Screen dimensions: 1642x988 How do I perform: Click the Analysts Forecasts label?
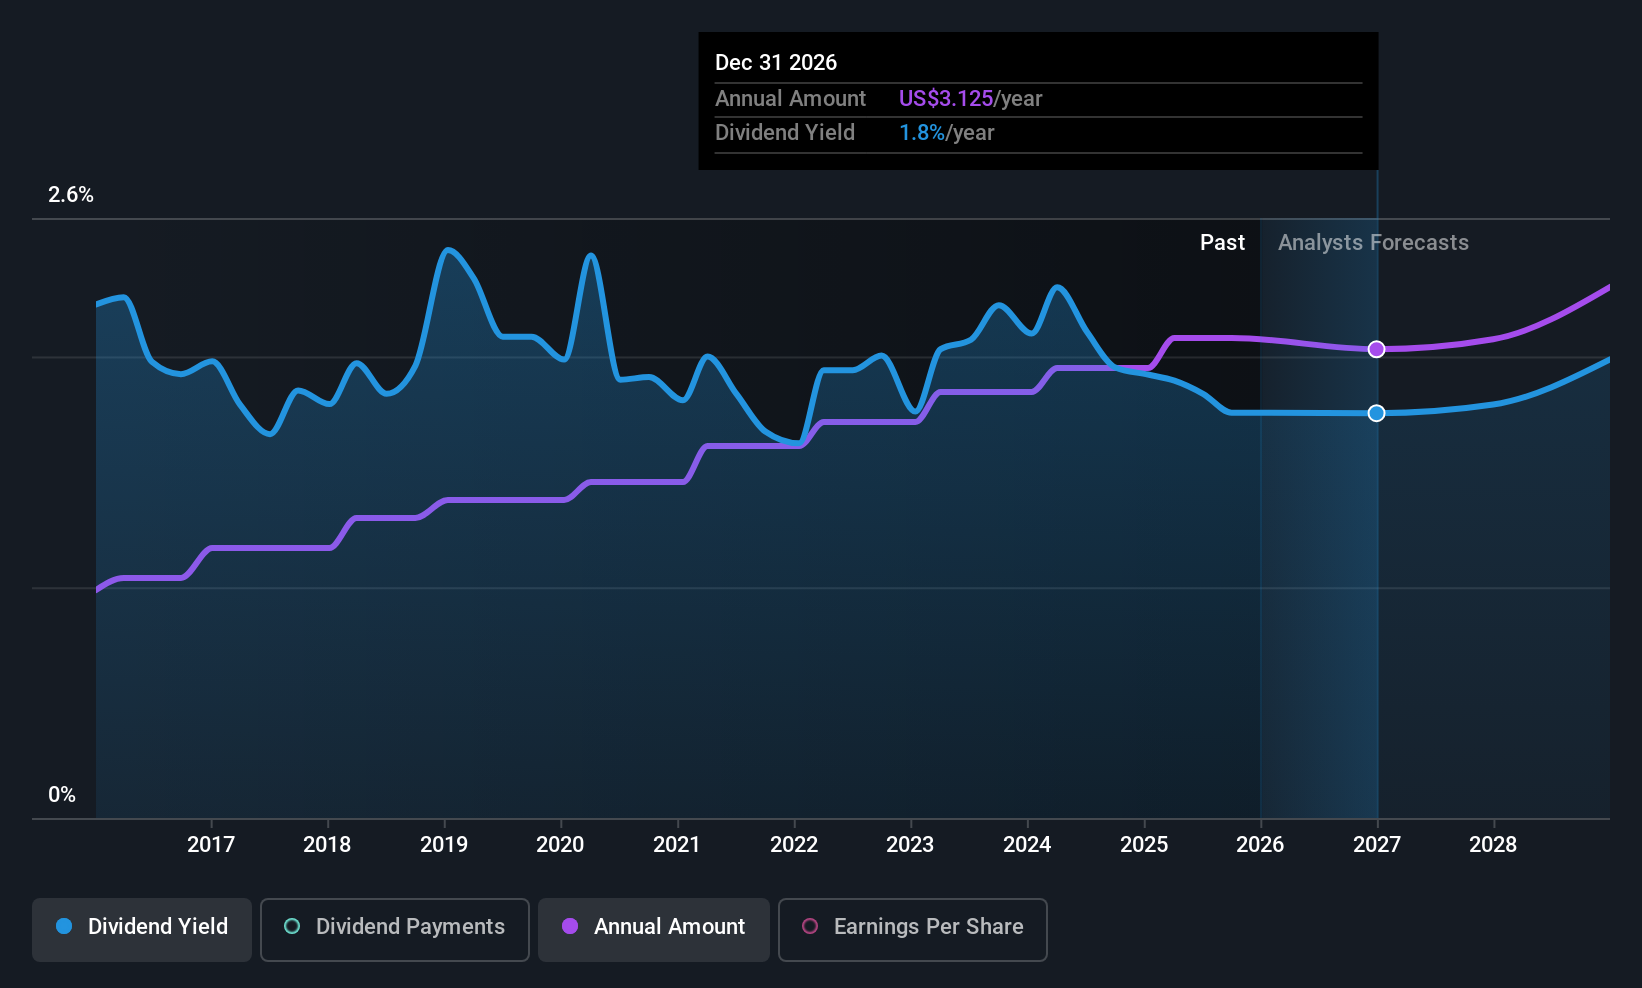tap(1373, 242)
